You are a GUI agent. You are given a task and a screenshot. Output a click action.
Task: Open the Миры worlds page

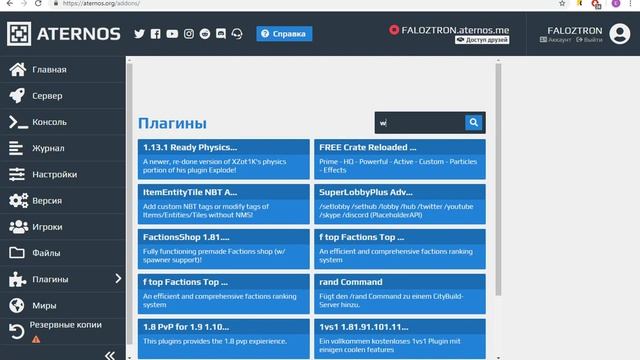[x=63, y=305]
